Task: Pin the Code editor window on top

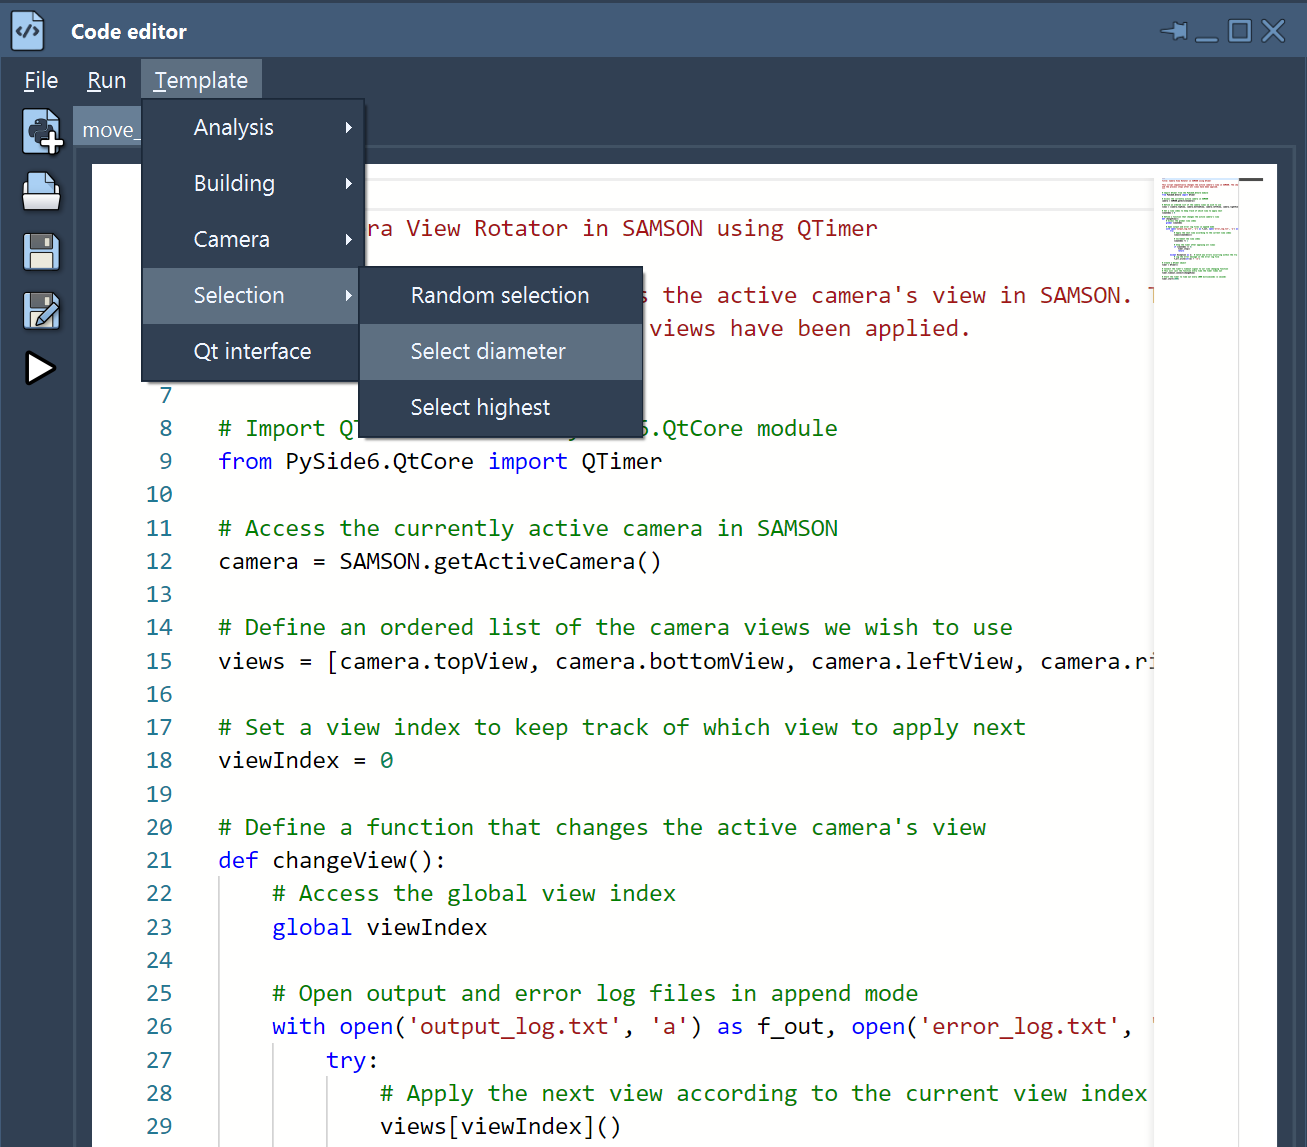Action: tap(1172, 31)
